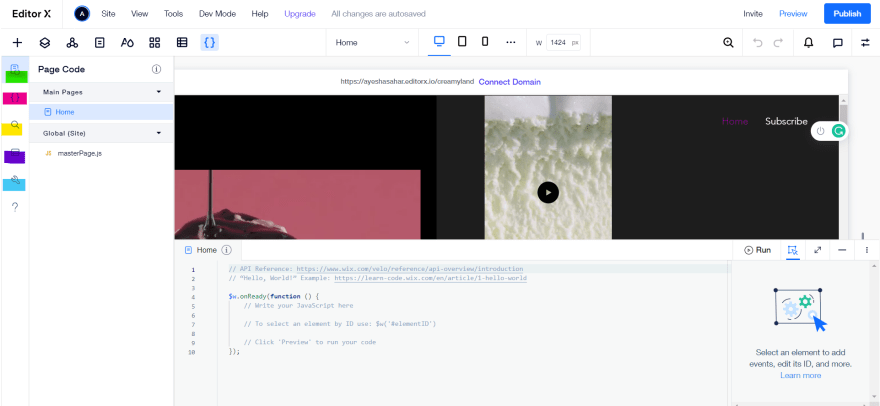
Task: Click the Editor X logo
Action: point(31,14)
